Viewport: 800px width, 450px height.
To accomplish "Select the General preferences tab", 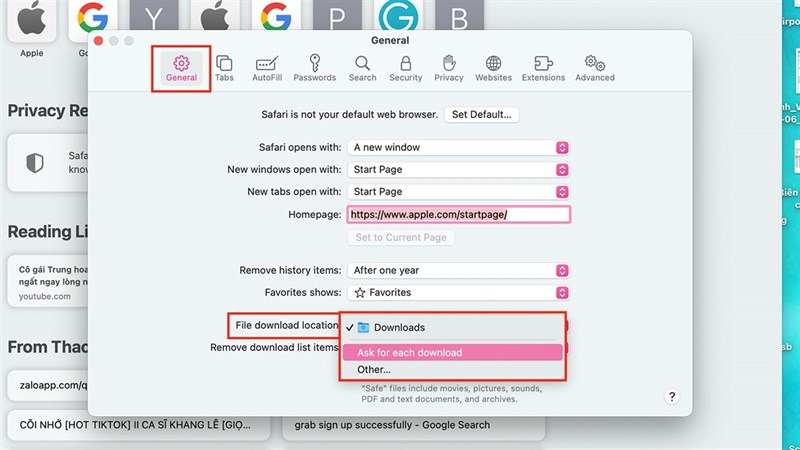I will pos(181,68).
